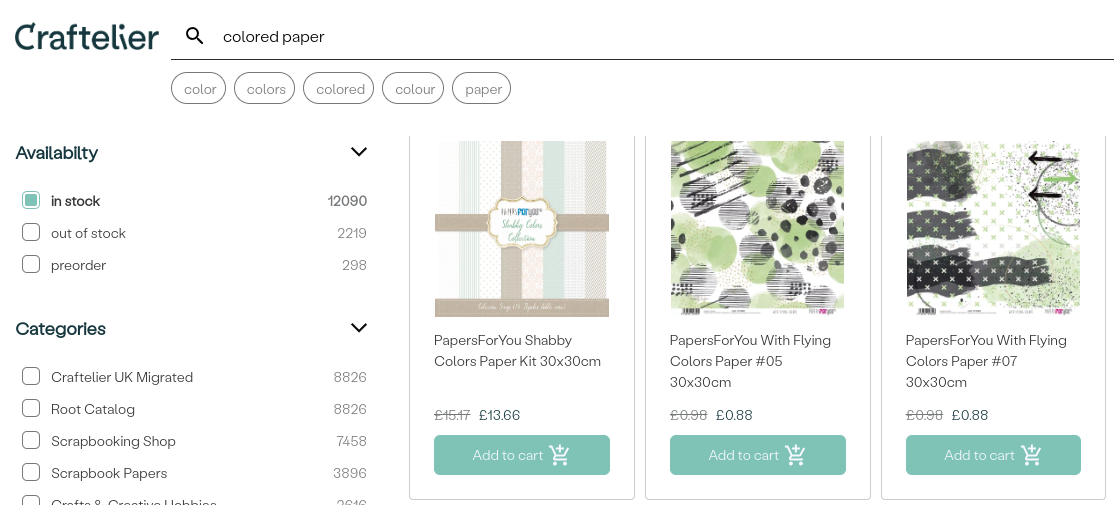
Task: Pick the "paper" suggestion chip
Action: point(483,89)
